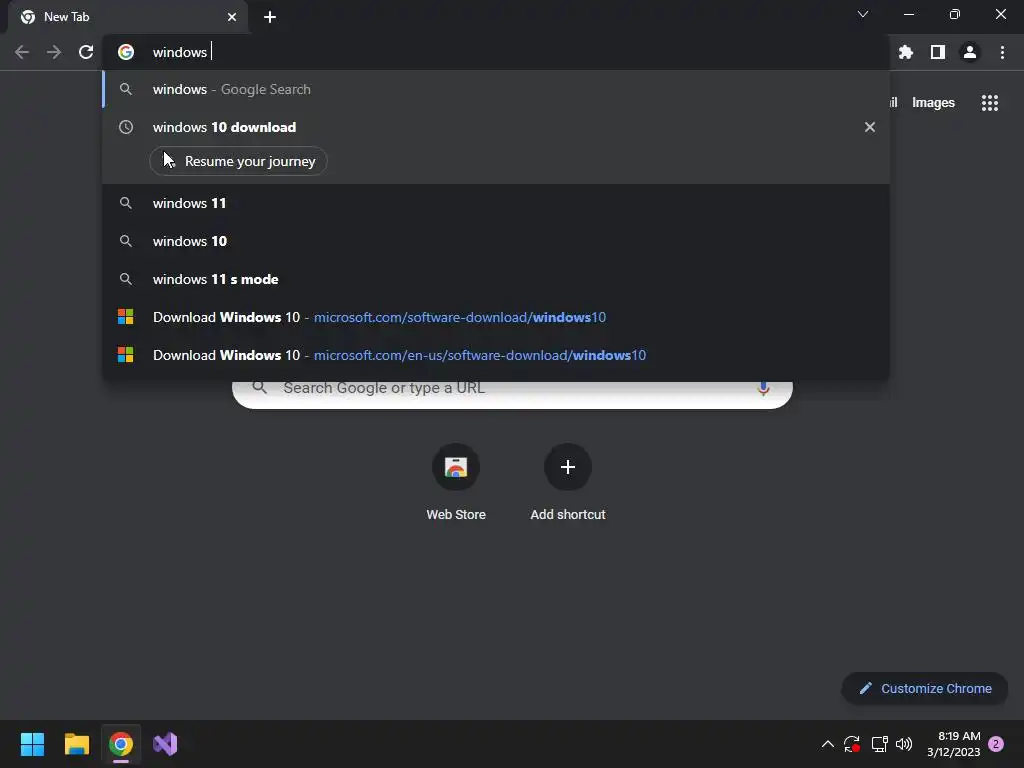Open the Google apps grid
1024x768 pixels.
click(990, 103)
